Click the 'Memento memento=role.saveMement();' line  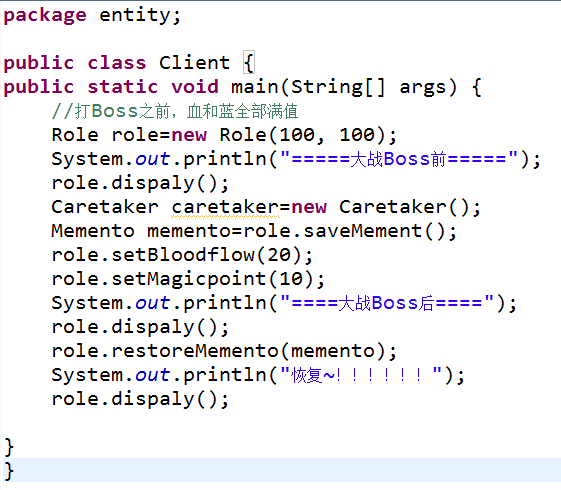point(254,231)
